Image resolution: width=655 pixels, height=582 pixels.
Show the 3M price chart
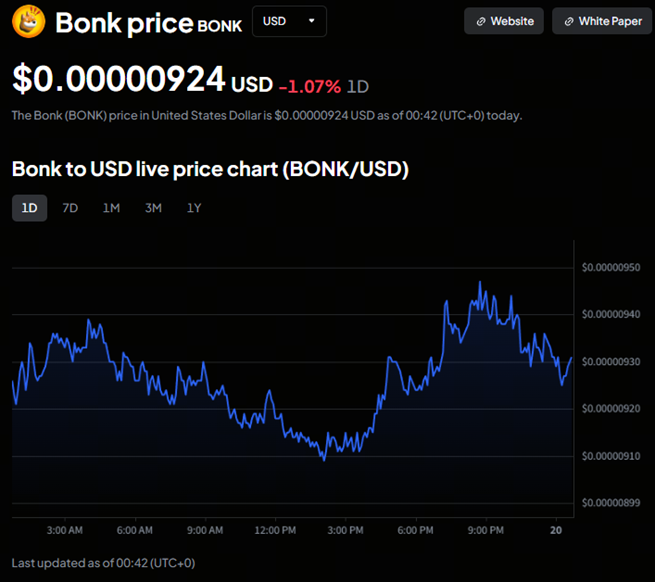click(153, 208)
